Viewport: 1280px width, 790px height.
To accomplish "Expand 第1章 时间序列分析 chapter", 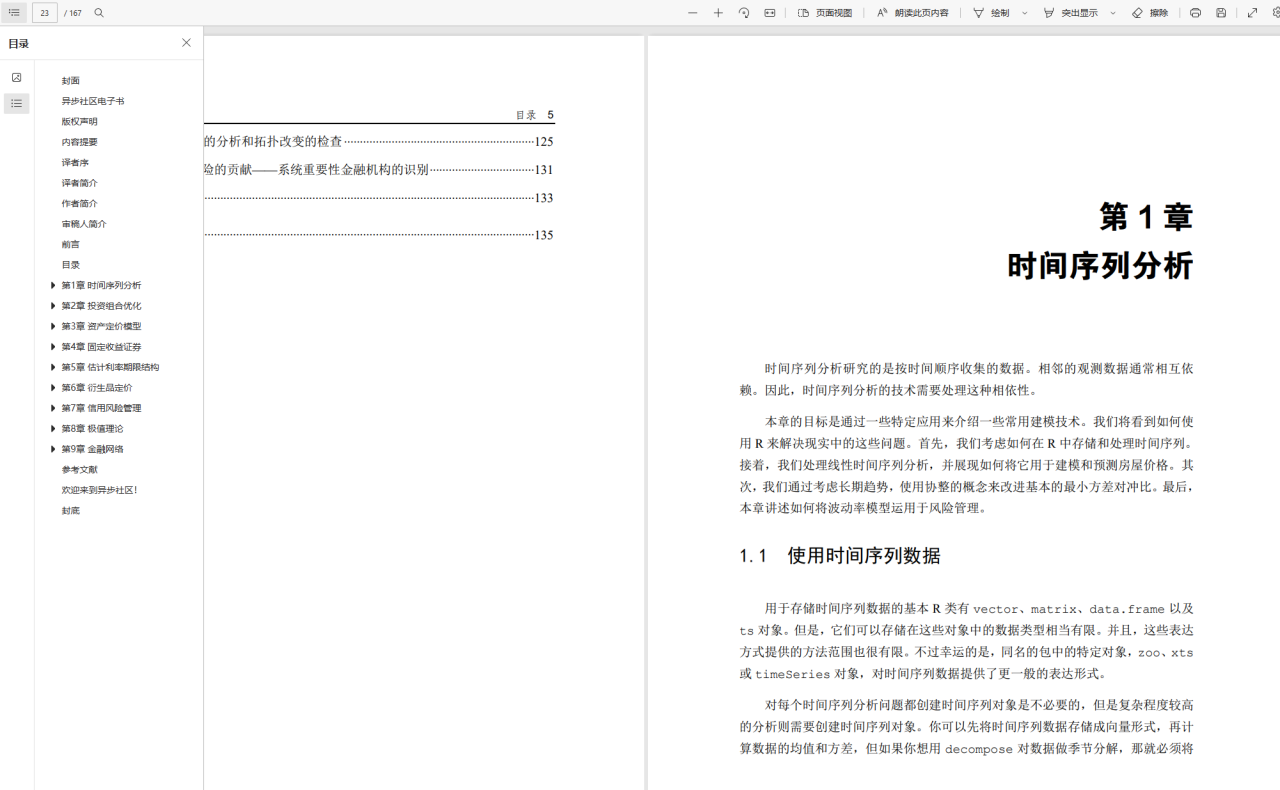I will (x=53, y=285).
